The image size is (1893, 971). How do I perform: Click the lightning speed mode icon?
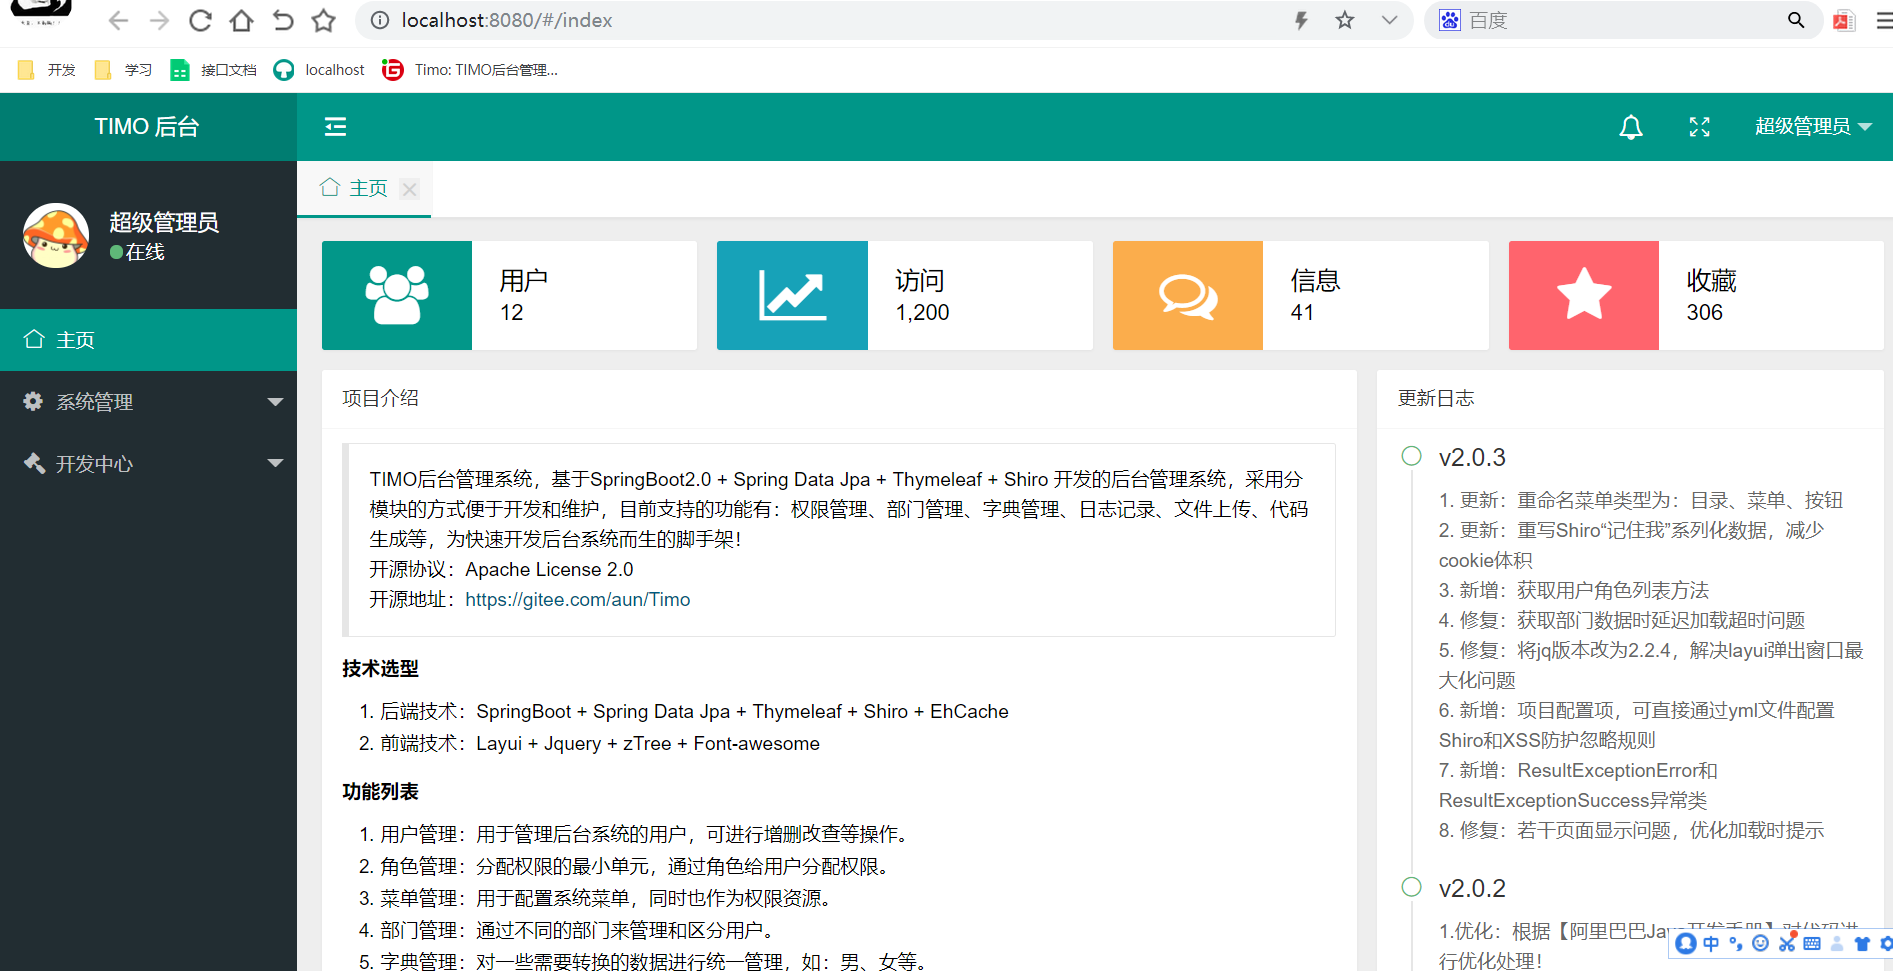pyautogui.click(x=1301, y=20)
